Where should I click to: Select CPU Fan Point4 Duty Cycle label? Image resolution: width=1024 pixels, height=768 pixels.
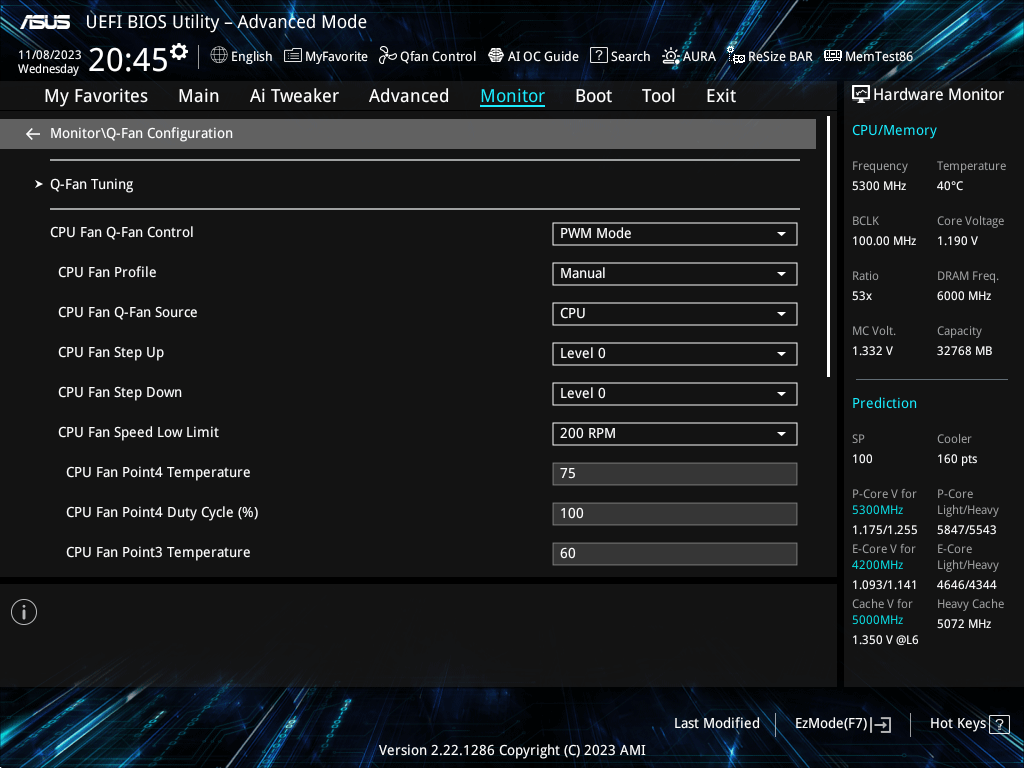click(x=162, y=513)
